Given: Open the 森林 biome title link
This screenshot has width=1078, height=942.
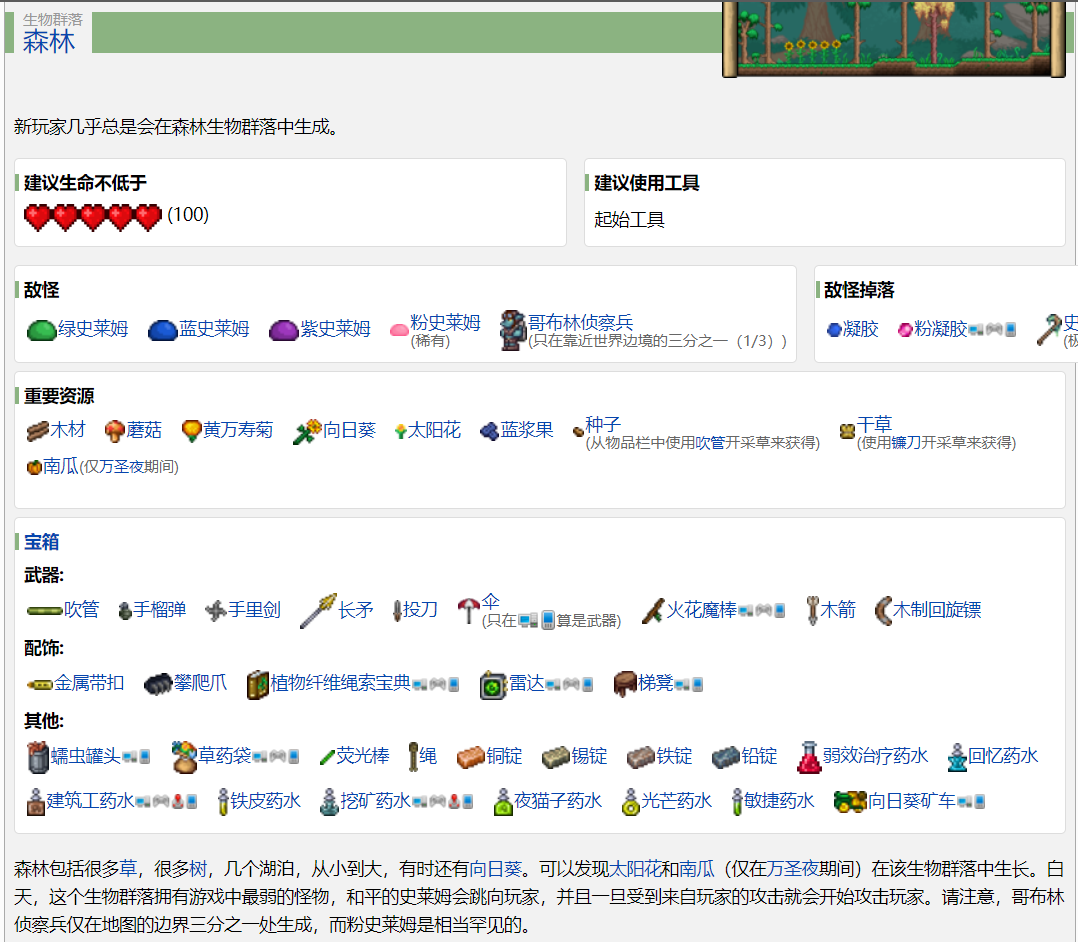Looking at the screenshot, I should pos(48,41).
